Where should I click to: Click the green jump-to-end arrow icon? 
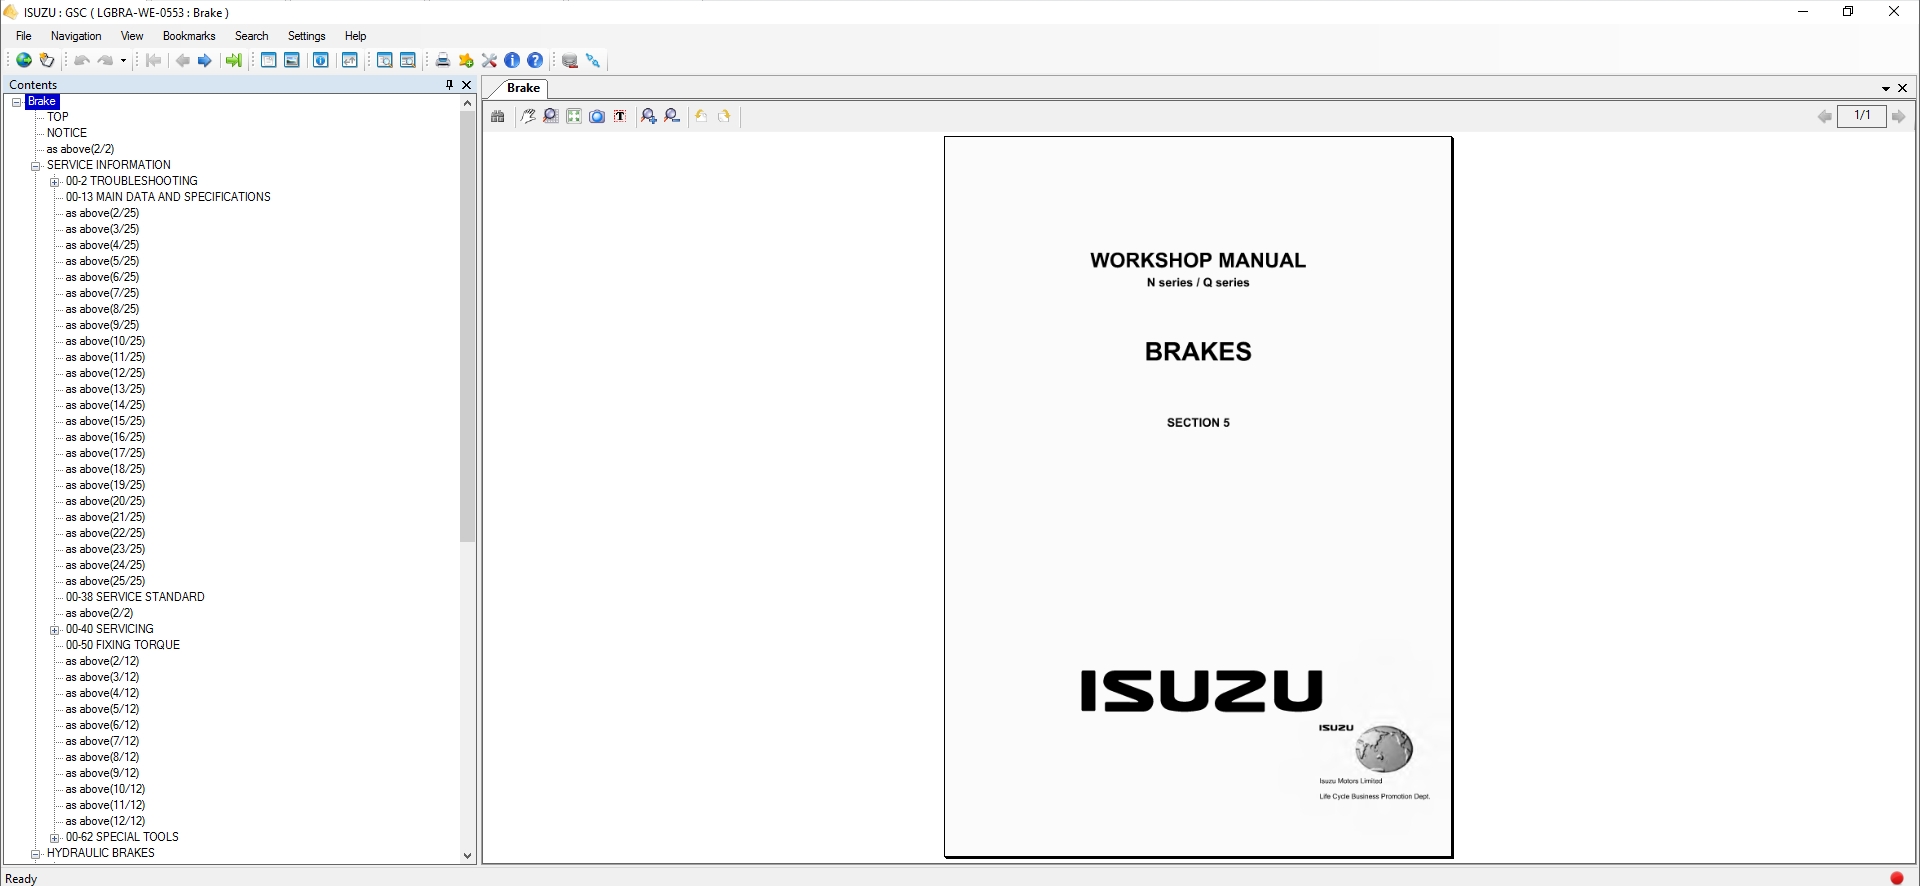point(234,61)
